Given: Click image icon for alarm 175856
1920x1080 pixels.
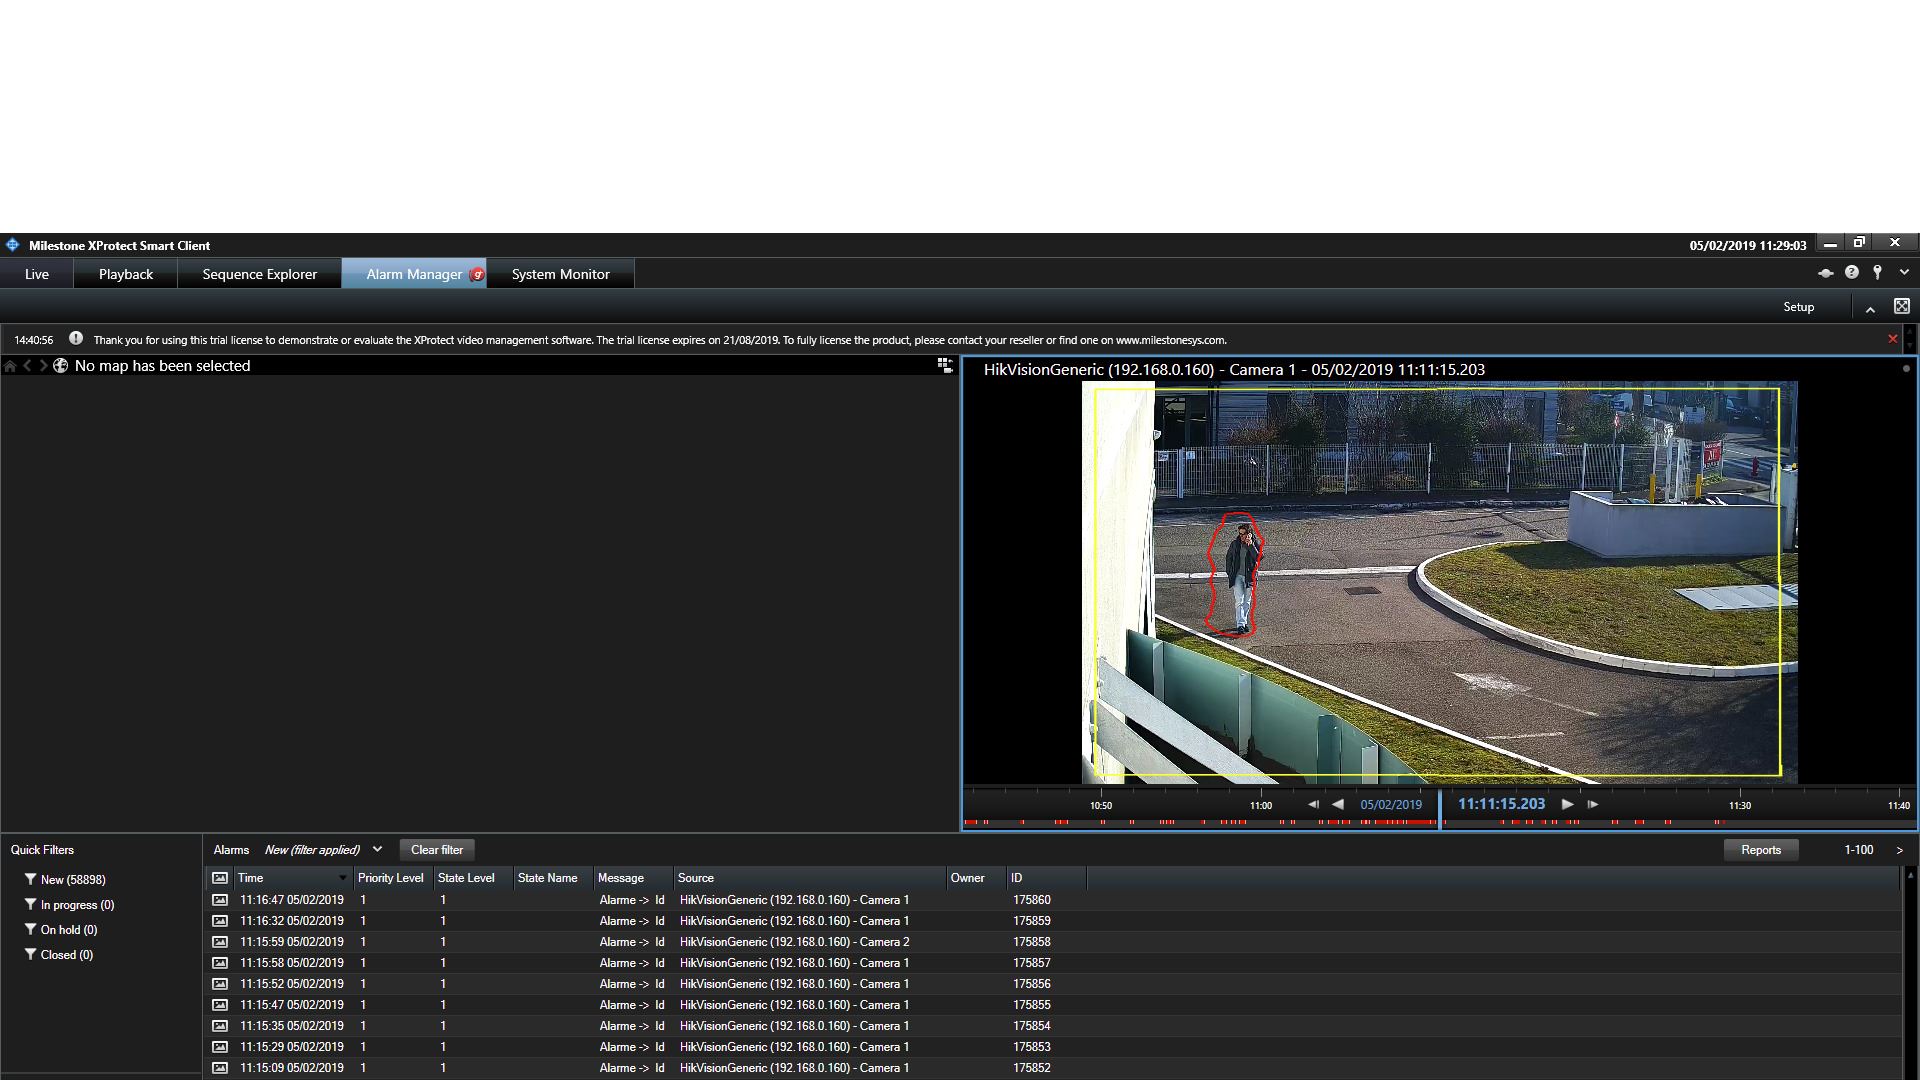Looking at the screenshot, I should pos(220,984).
